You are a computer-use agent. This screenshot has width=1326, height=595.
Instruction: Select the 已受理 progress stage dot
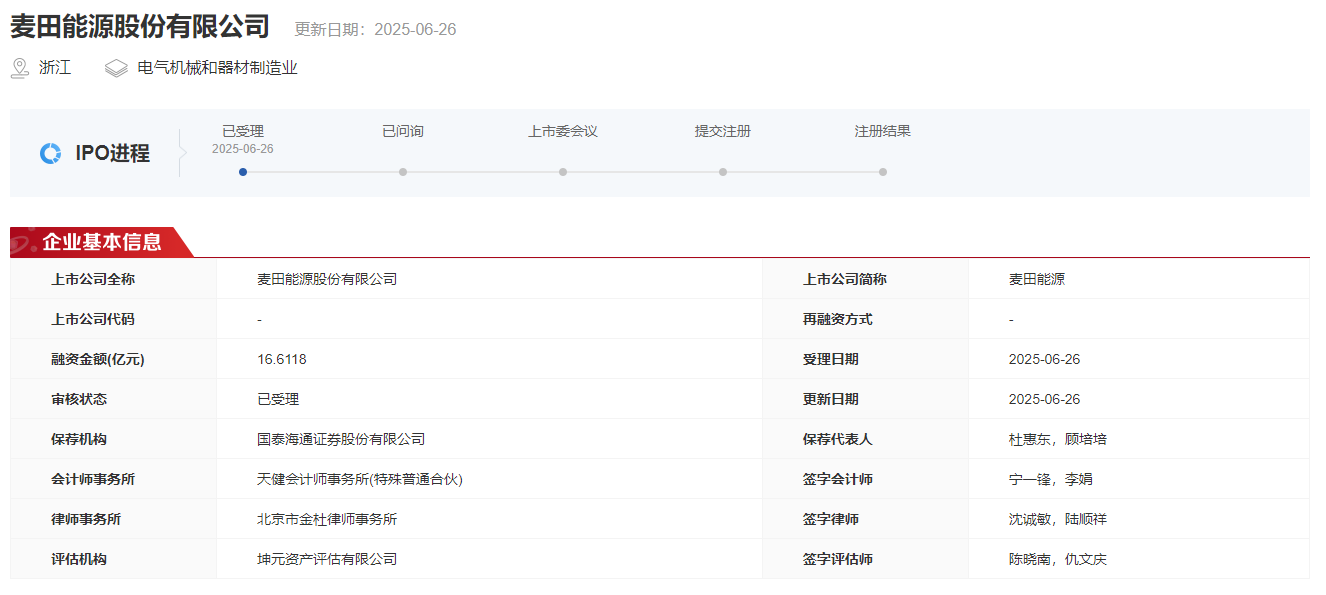pyautogui.click(x=243, y=172)
